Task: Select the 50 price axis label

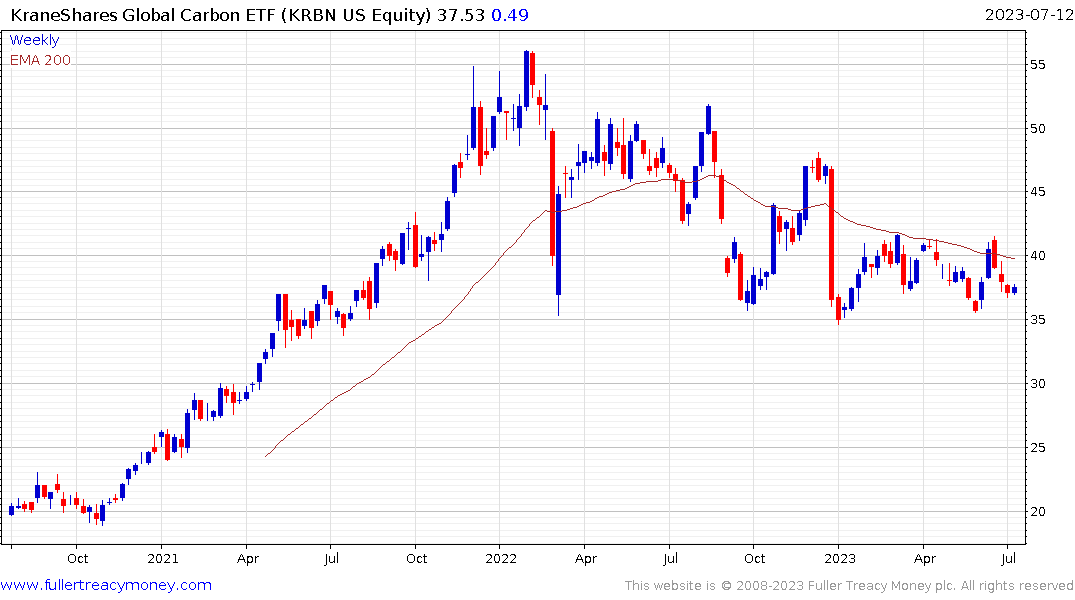Action: (1037, 128)
